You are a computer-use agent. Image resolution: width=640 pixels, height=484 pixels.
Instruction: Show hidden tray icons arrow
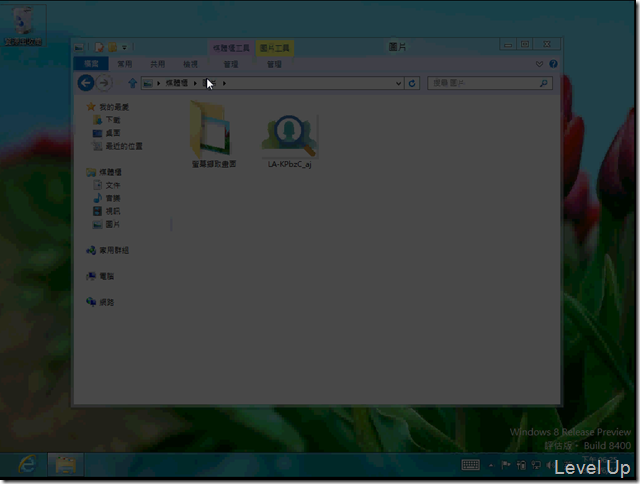coord(491,465)
